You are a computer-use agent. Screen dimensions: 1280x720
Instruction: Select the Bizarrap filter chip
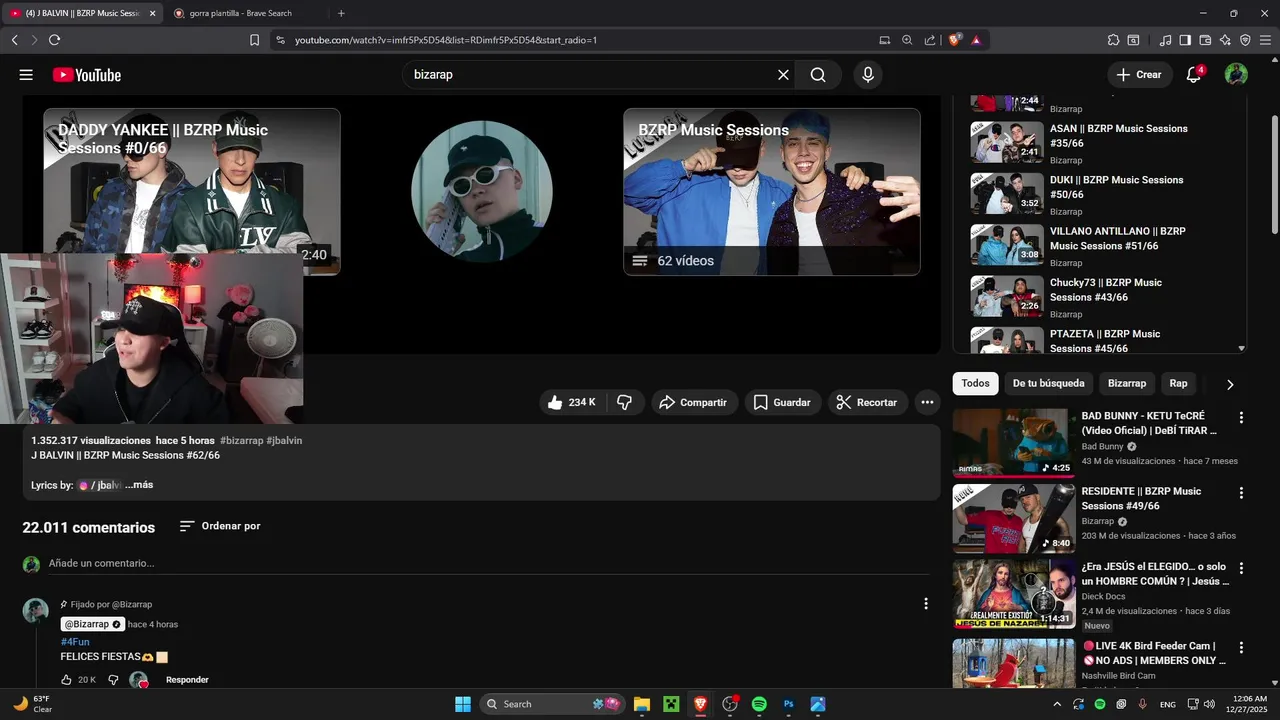(x=1127, y=384)
